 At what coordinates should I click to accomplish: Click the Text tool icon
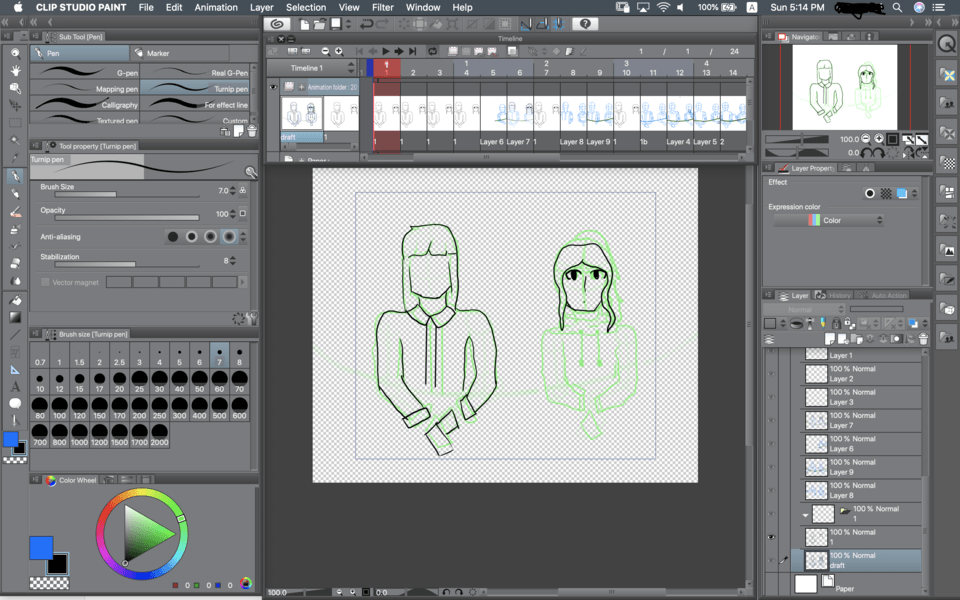[x=15, y=386]
